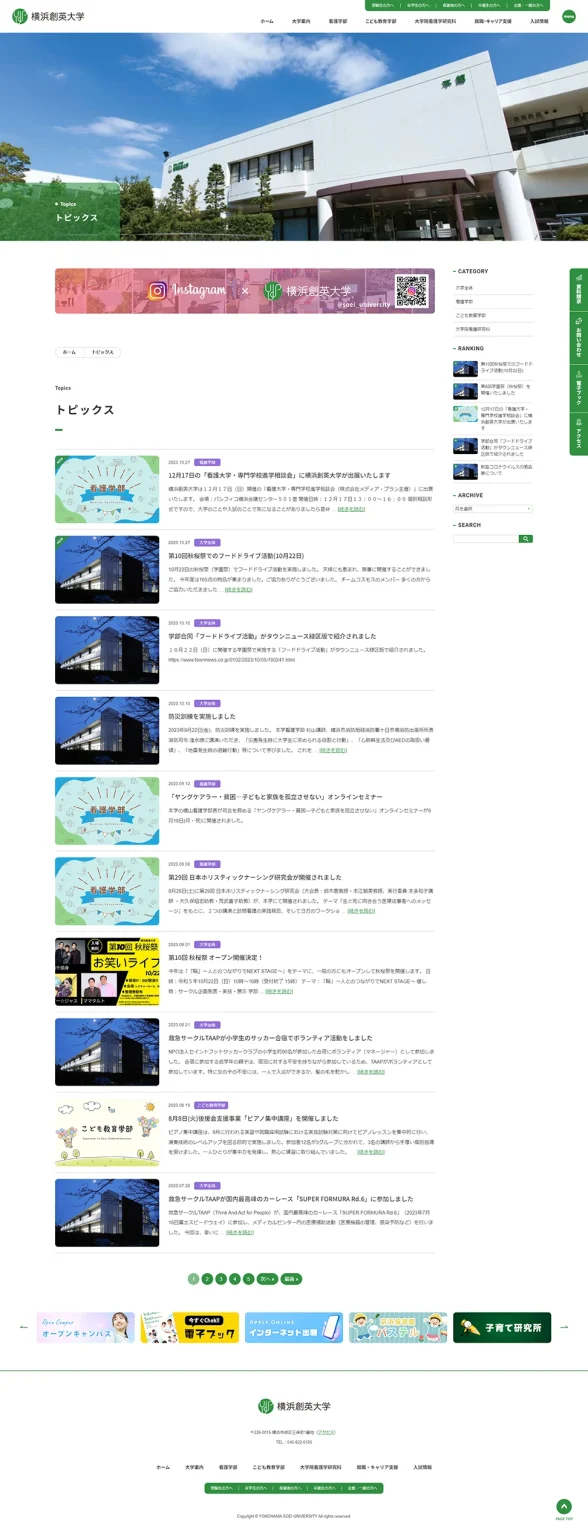Click the Instagram icon on the banner
Viewport: 588px width, 1536px height.
click(x=157, y=291)
